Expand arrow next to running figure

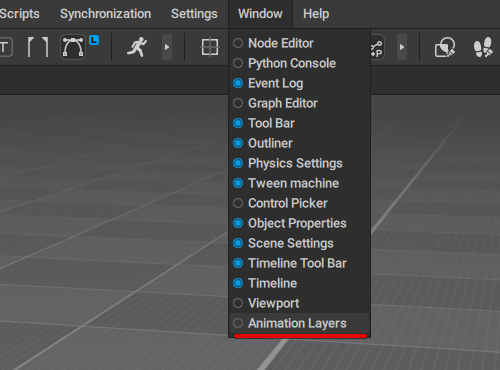pos(167,47)
